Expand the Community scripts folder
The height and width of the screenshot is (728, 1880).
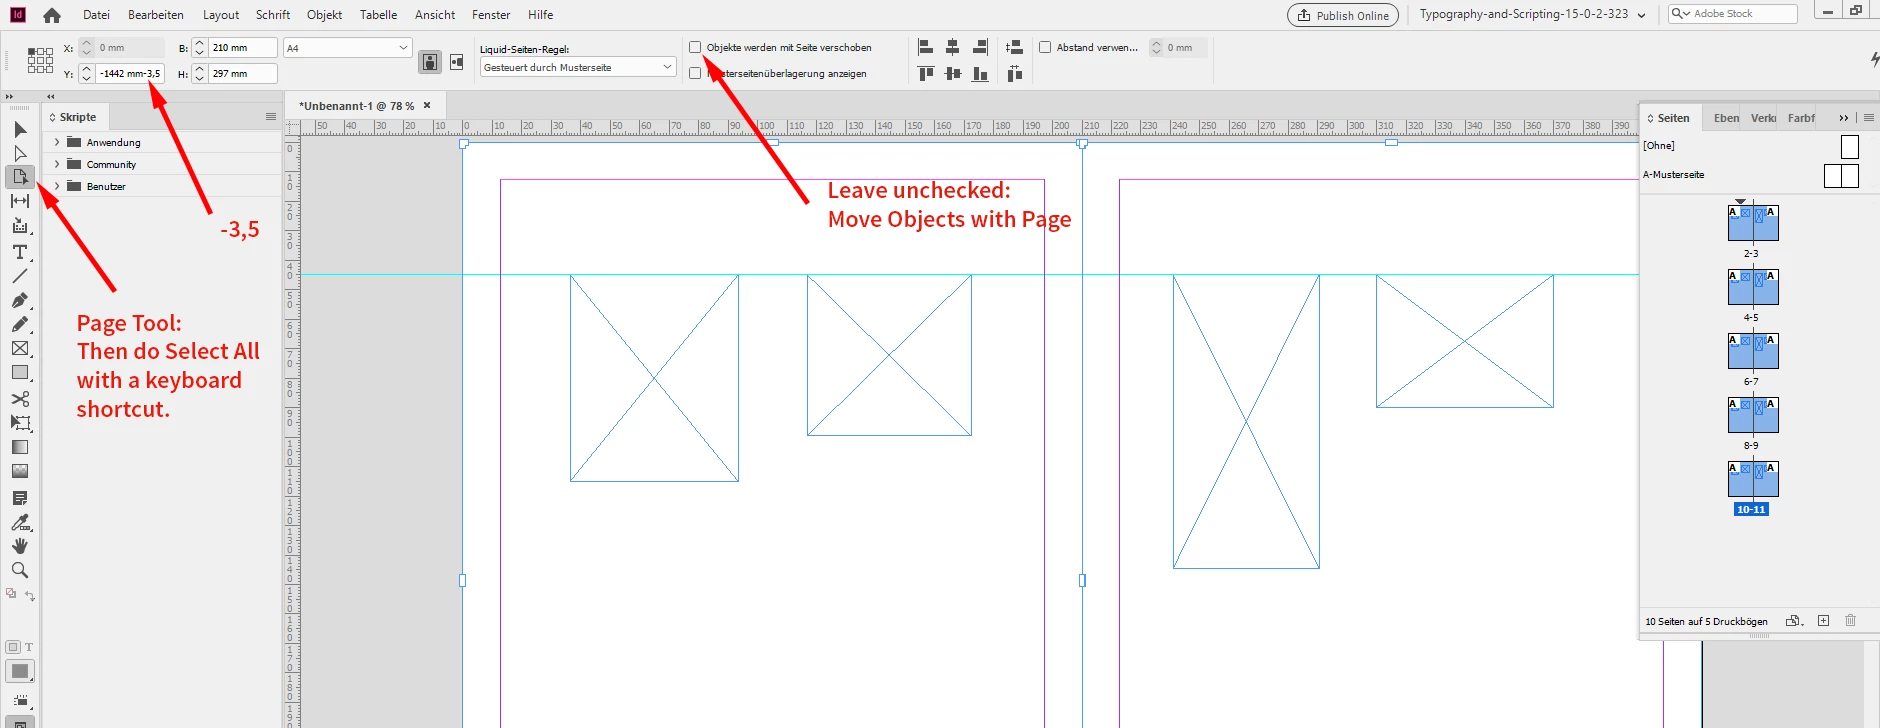57,164
